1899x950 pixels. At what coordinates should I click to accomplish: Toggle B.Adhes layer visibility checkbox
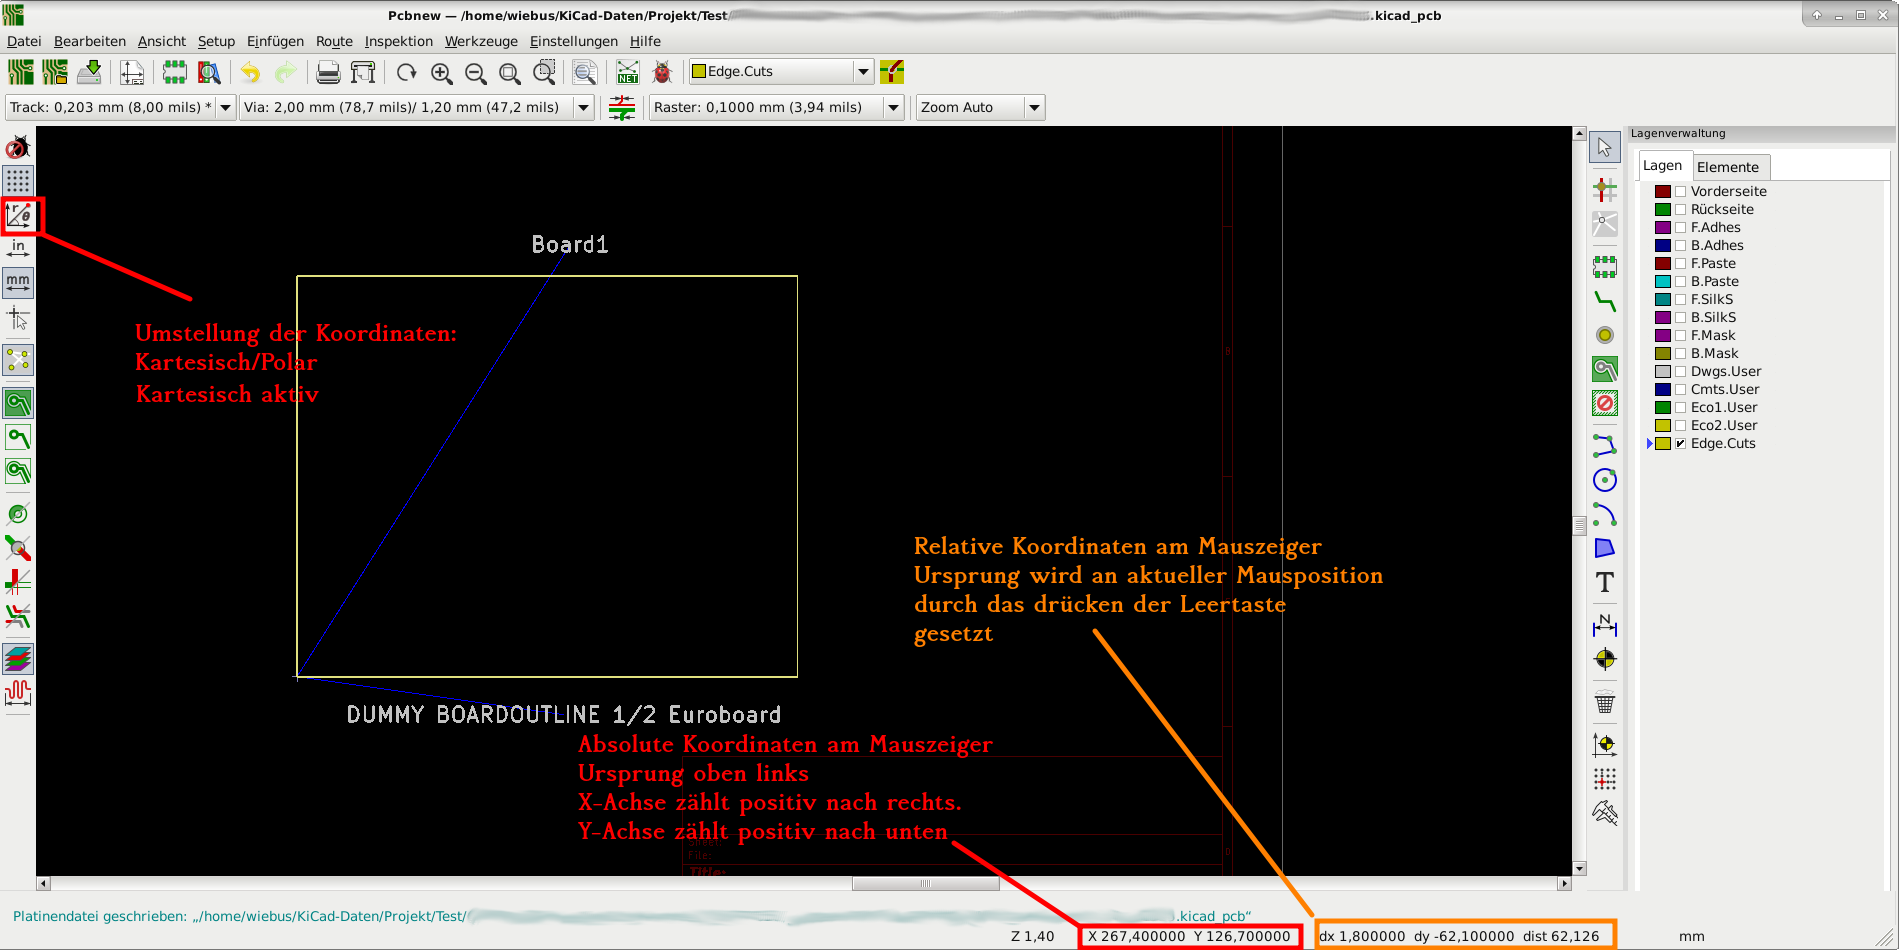(1681, 246)
